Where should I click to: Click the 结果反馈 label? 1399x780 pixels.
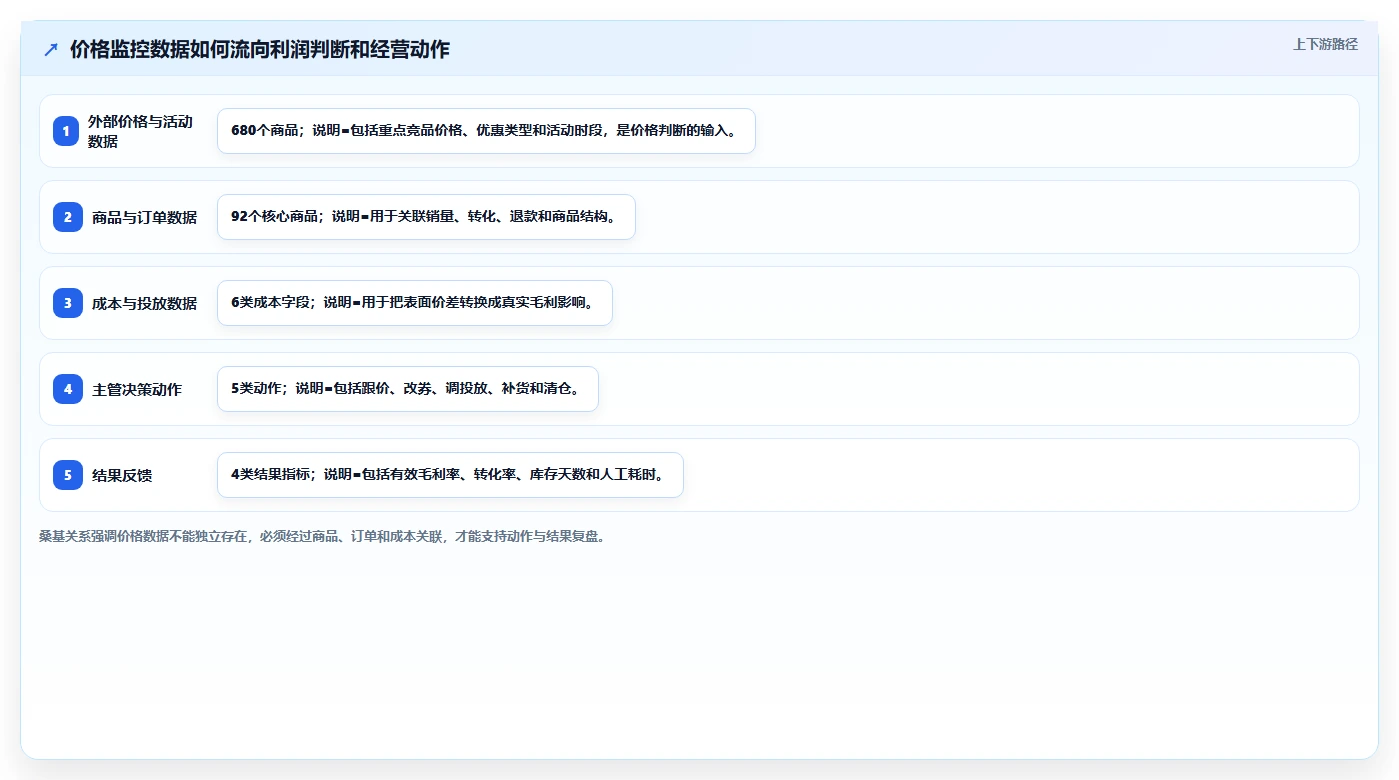click(x=122, y=475)
